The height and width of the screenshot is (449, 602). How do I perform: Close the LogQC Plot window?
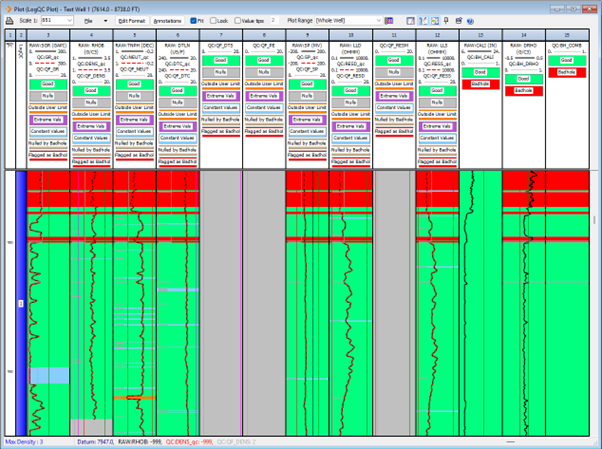589,8
